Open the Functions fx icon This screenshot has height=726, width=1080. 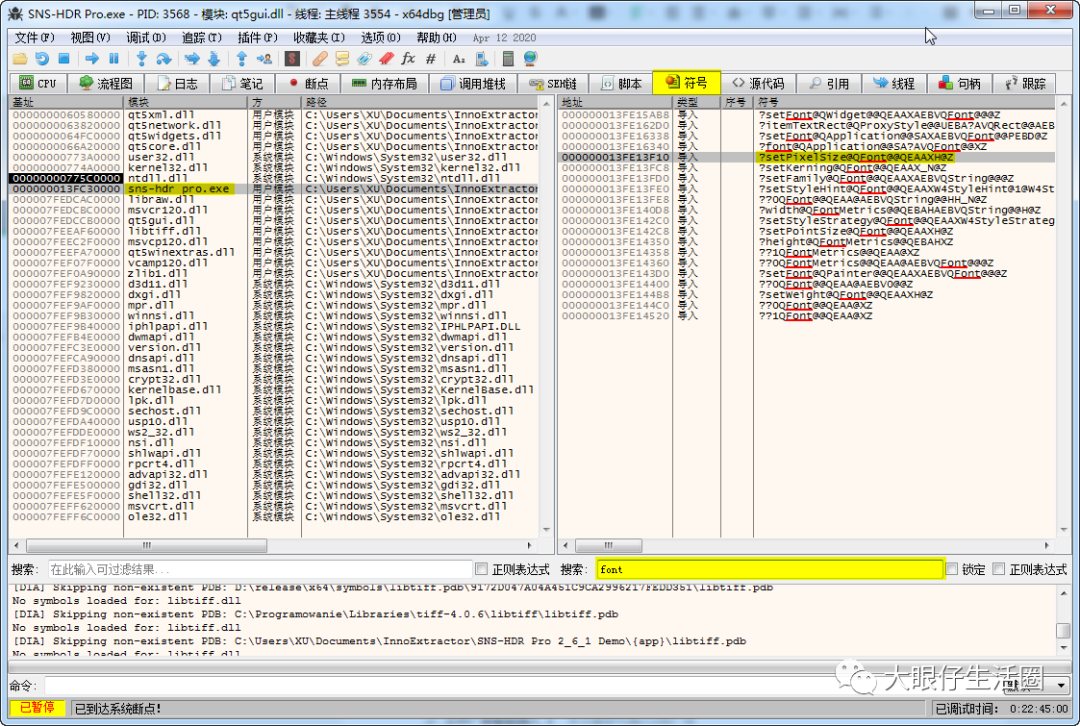point(408,59)
